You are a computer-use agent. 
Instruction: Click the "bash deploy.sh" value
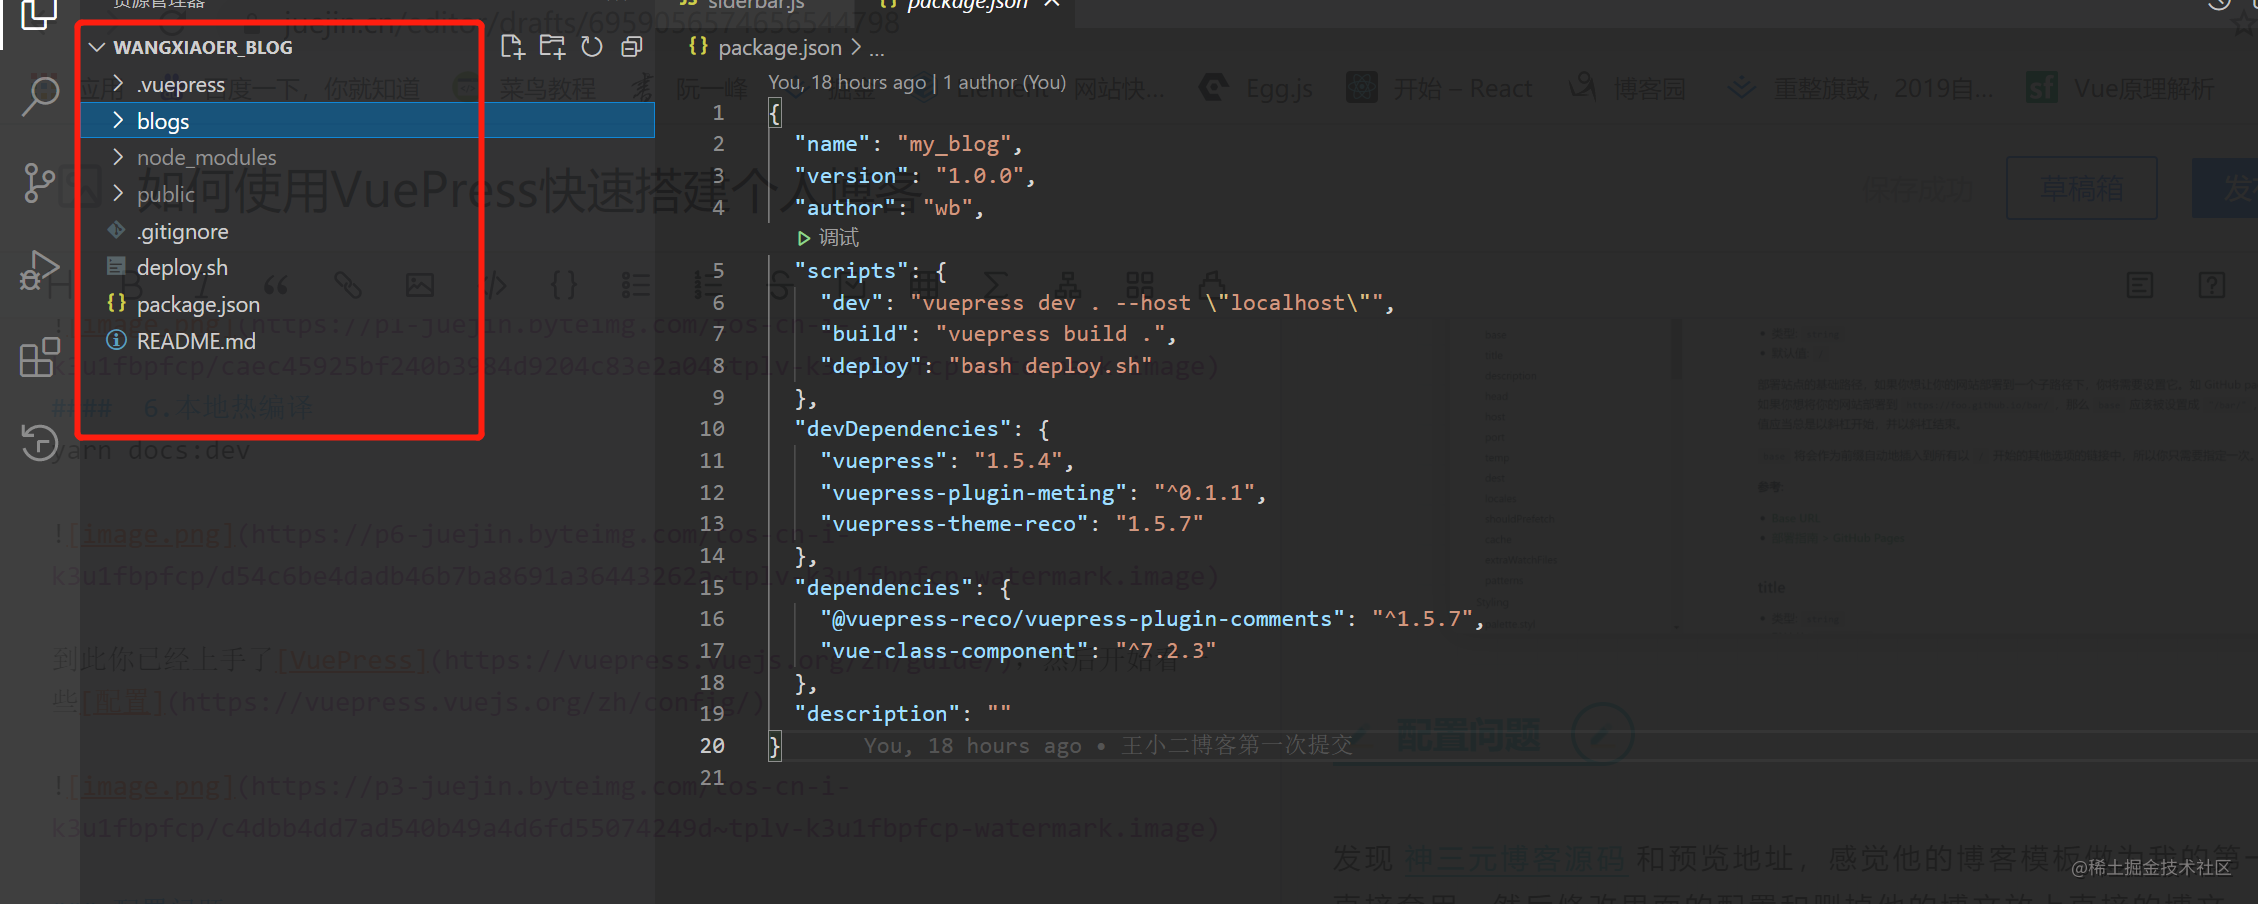[1050, 366]
